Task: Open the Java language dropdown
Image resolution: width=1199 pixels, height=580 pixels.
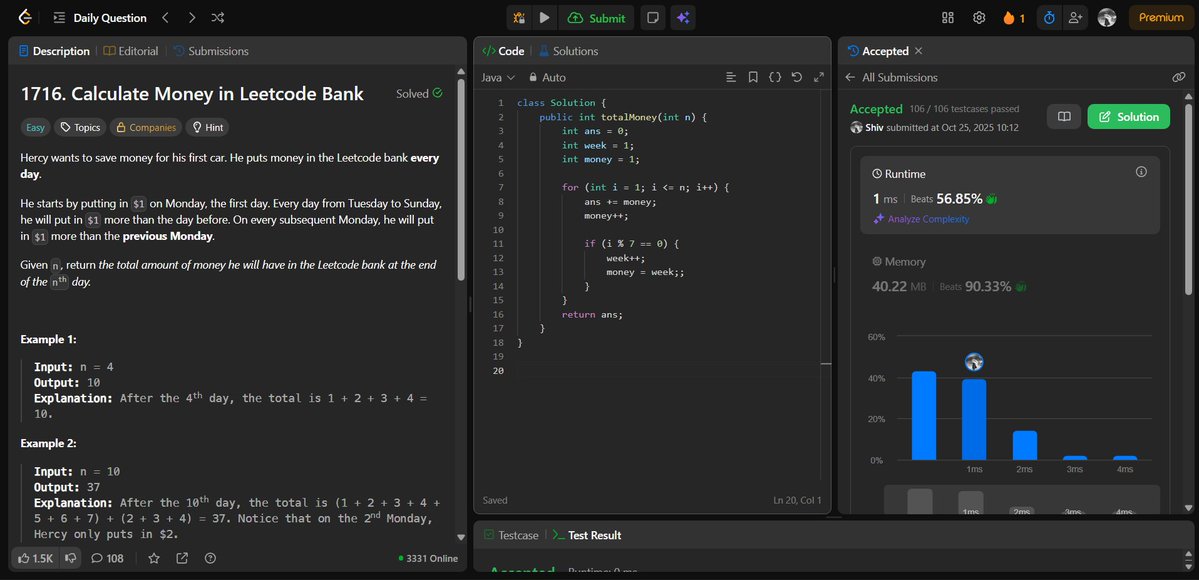Action: [x=499, y=77]
